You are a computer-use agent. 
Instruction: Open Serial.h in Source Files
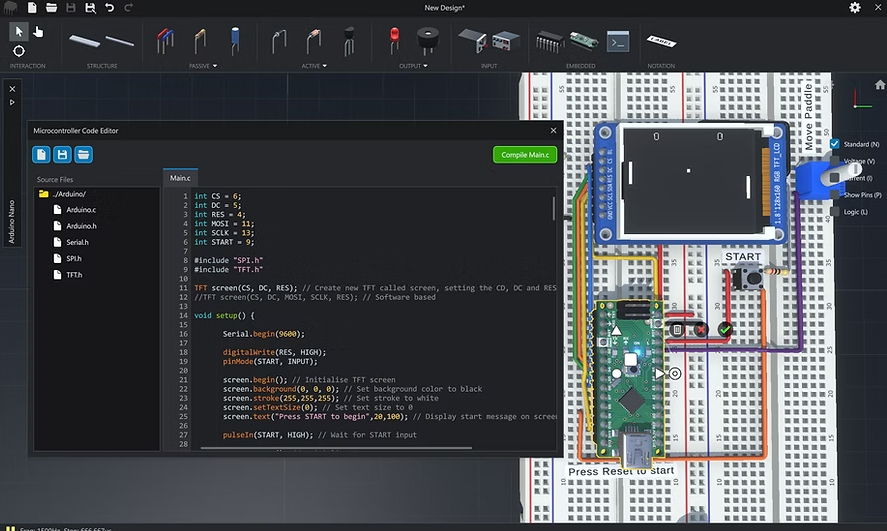pyautogui.click(x=77, y=242)
